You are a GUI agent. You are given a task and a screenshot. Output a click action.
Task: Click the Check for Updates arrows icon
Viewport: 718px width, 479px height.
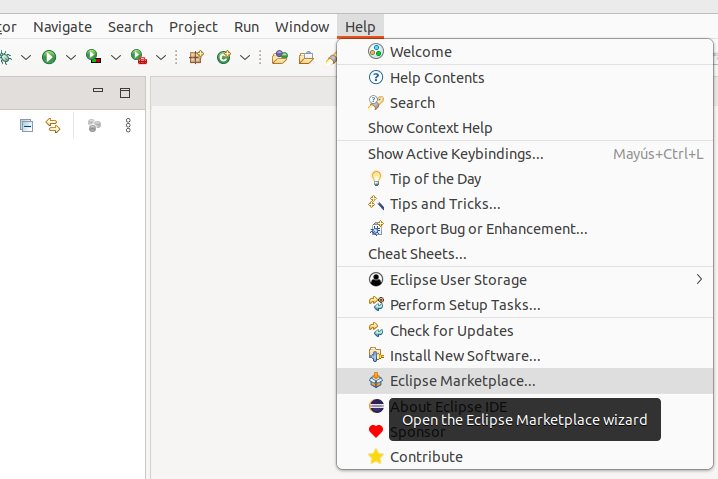[376, 330]
